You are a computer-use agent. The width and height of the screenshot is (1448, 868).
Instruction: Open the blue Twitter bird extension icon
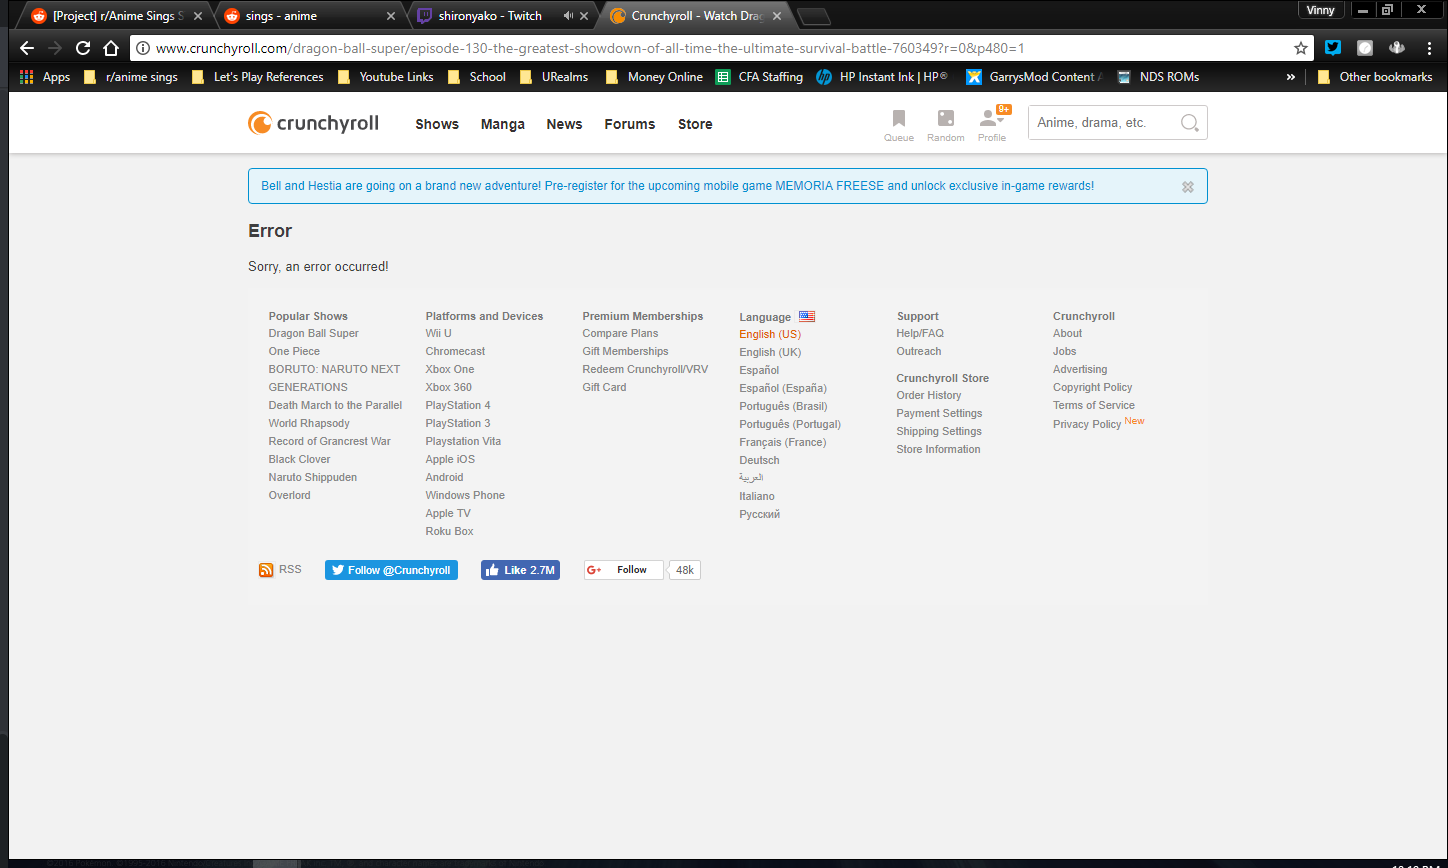[1333, 48]
